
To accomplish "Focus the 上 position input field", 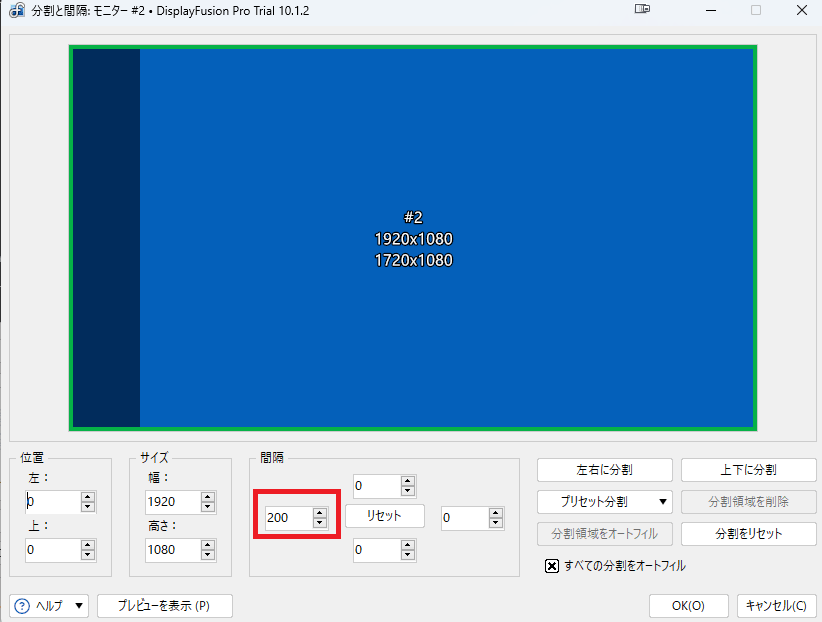I will [53, 550].
